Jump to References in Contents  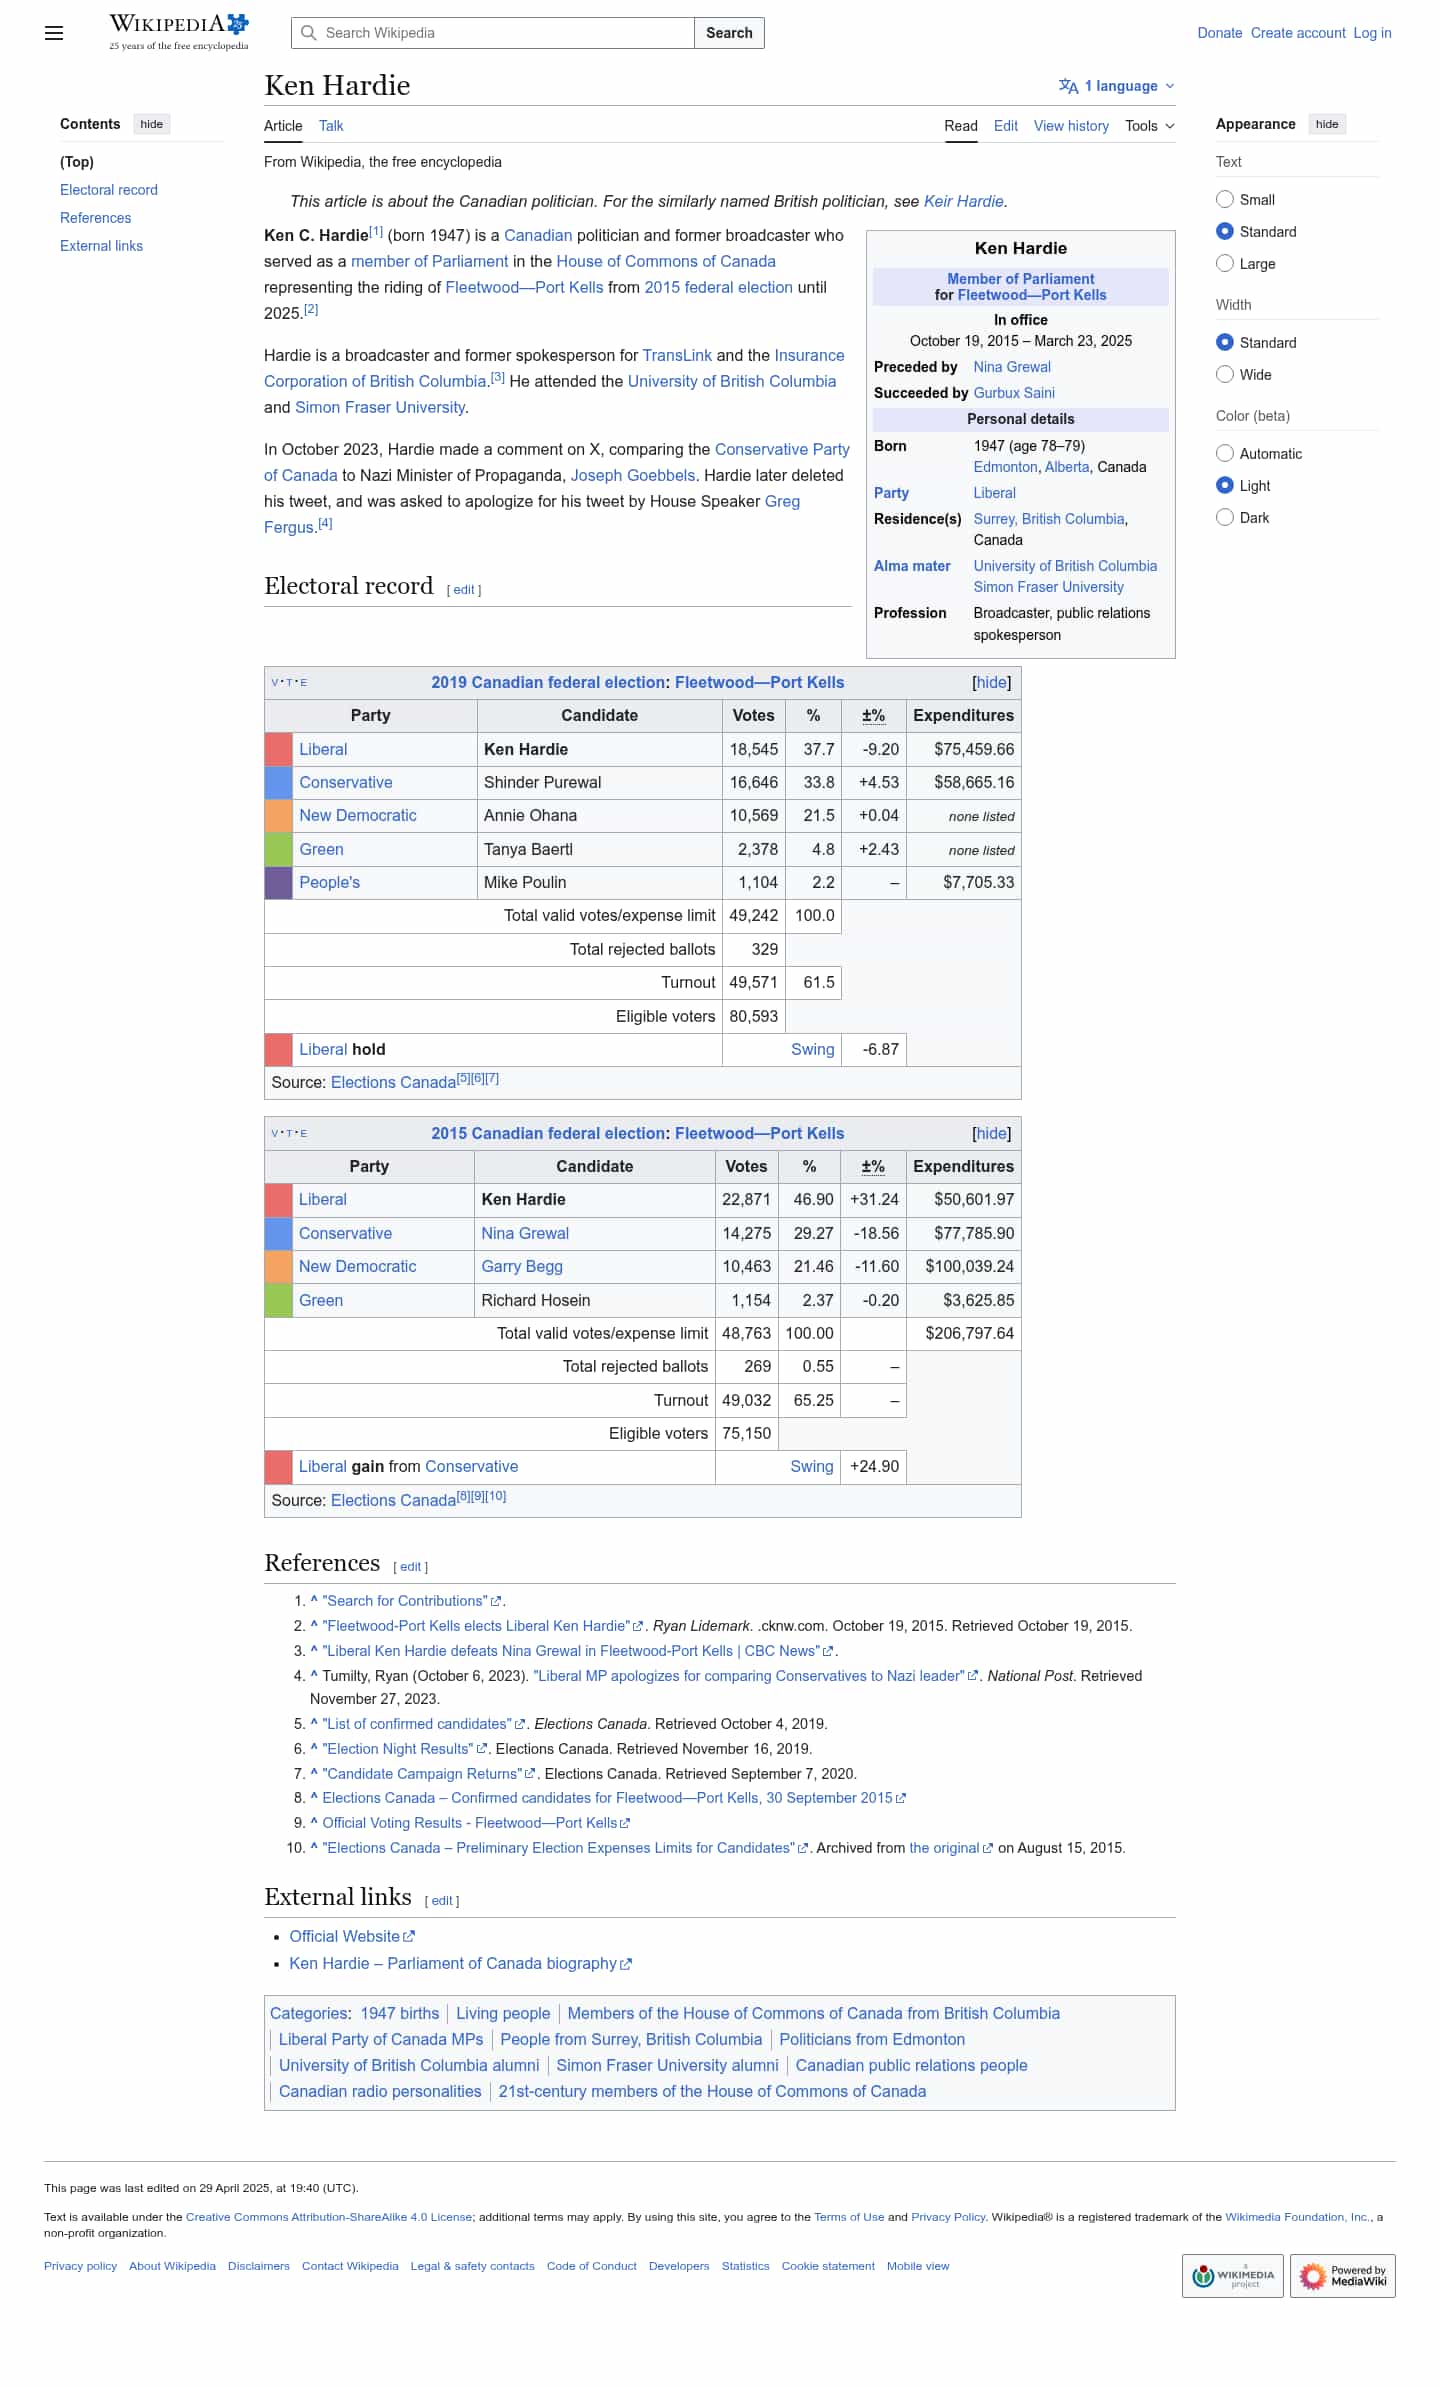(96, 218)
